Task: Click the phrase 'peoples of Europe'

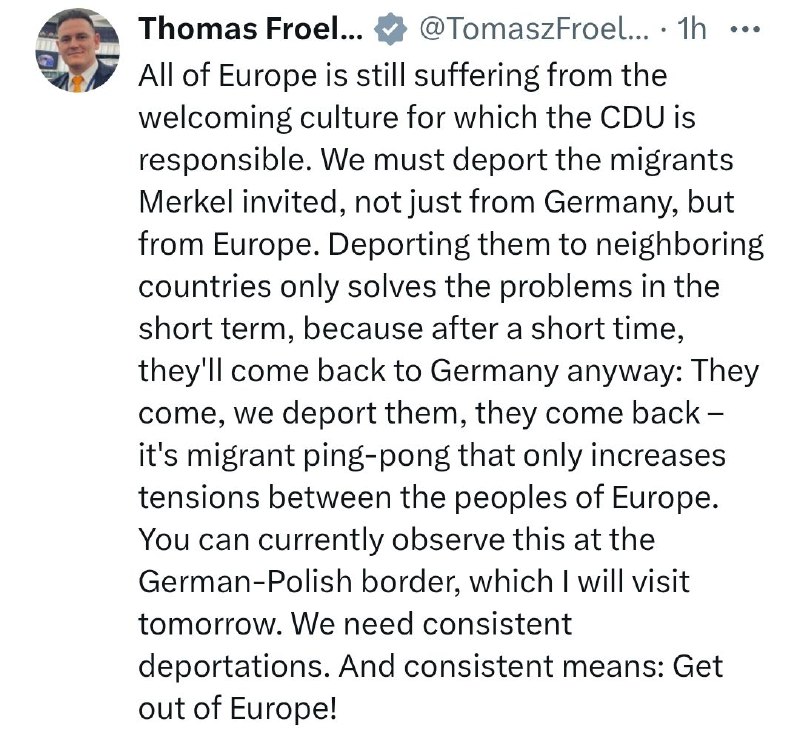Action: click(583, 498)
